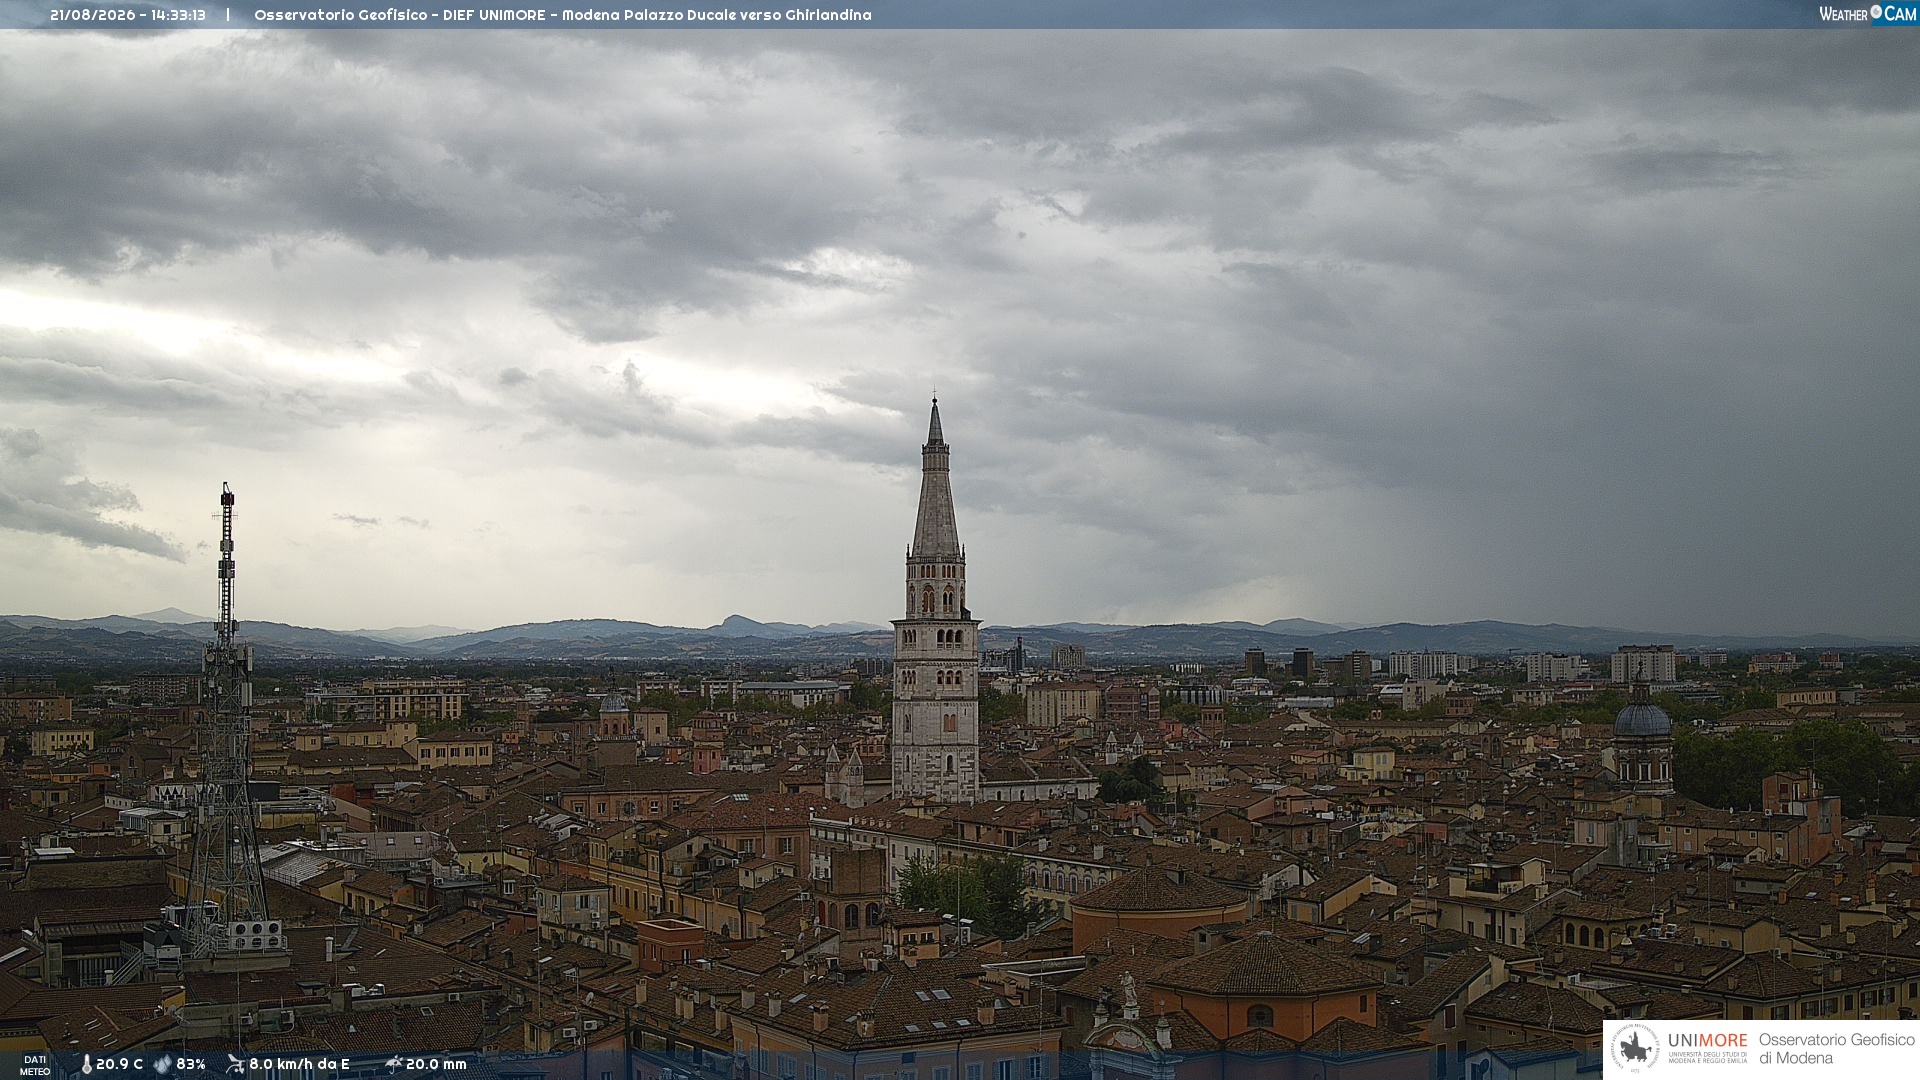Viewport: 1920px width, 1080px height.
Task: Click the UNIMORE university seal emblem
Action: click(x=1635, y=1049)
